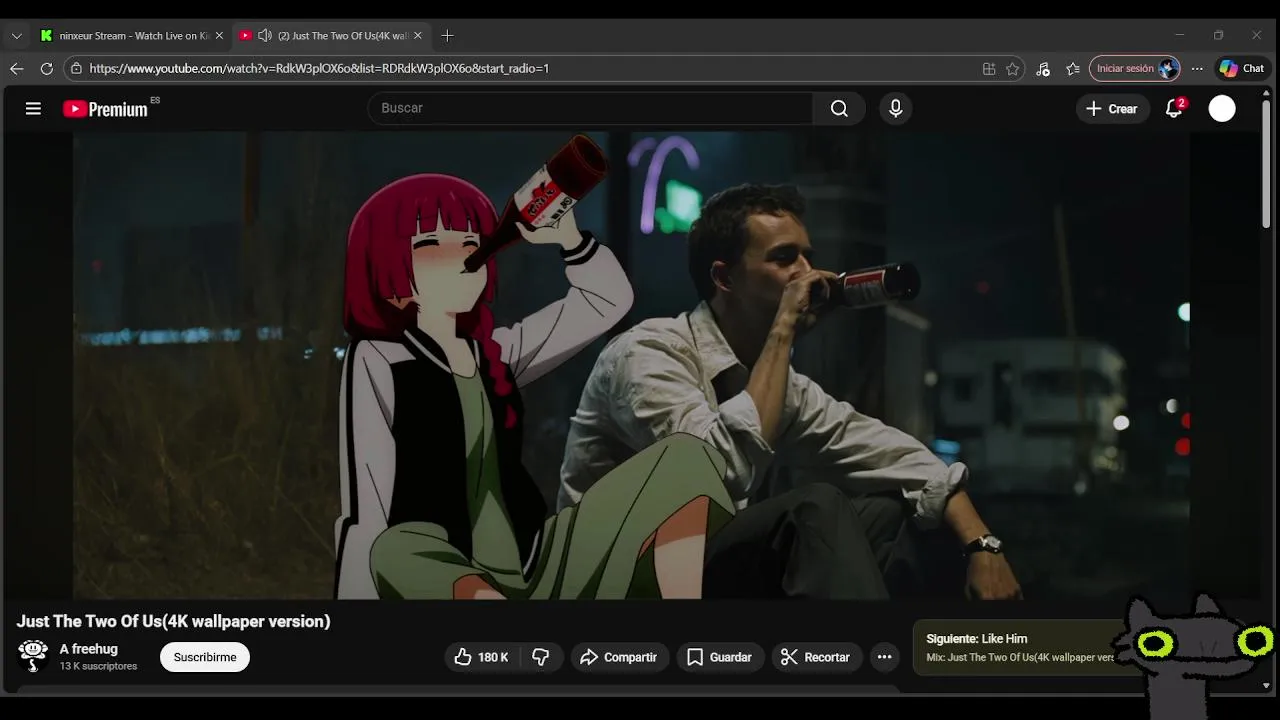The height and width of the screenshot is (720, 1280).
Task: Click Iniciar sesión profile button
Action: [1135, 68]
